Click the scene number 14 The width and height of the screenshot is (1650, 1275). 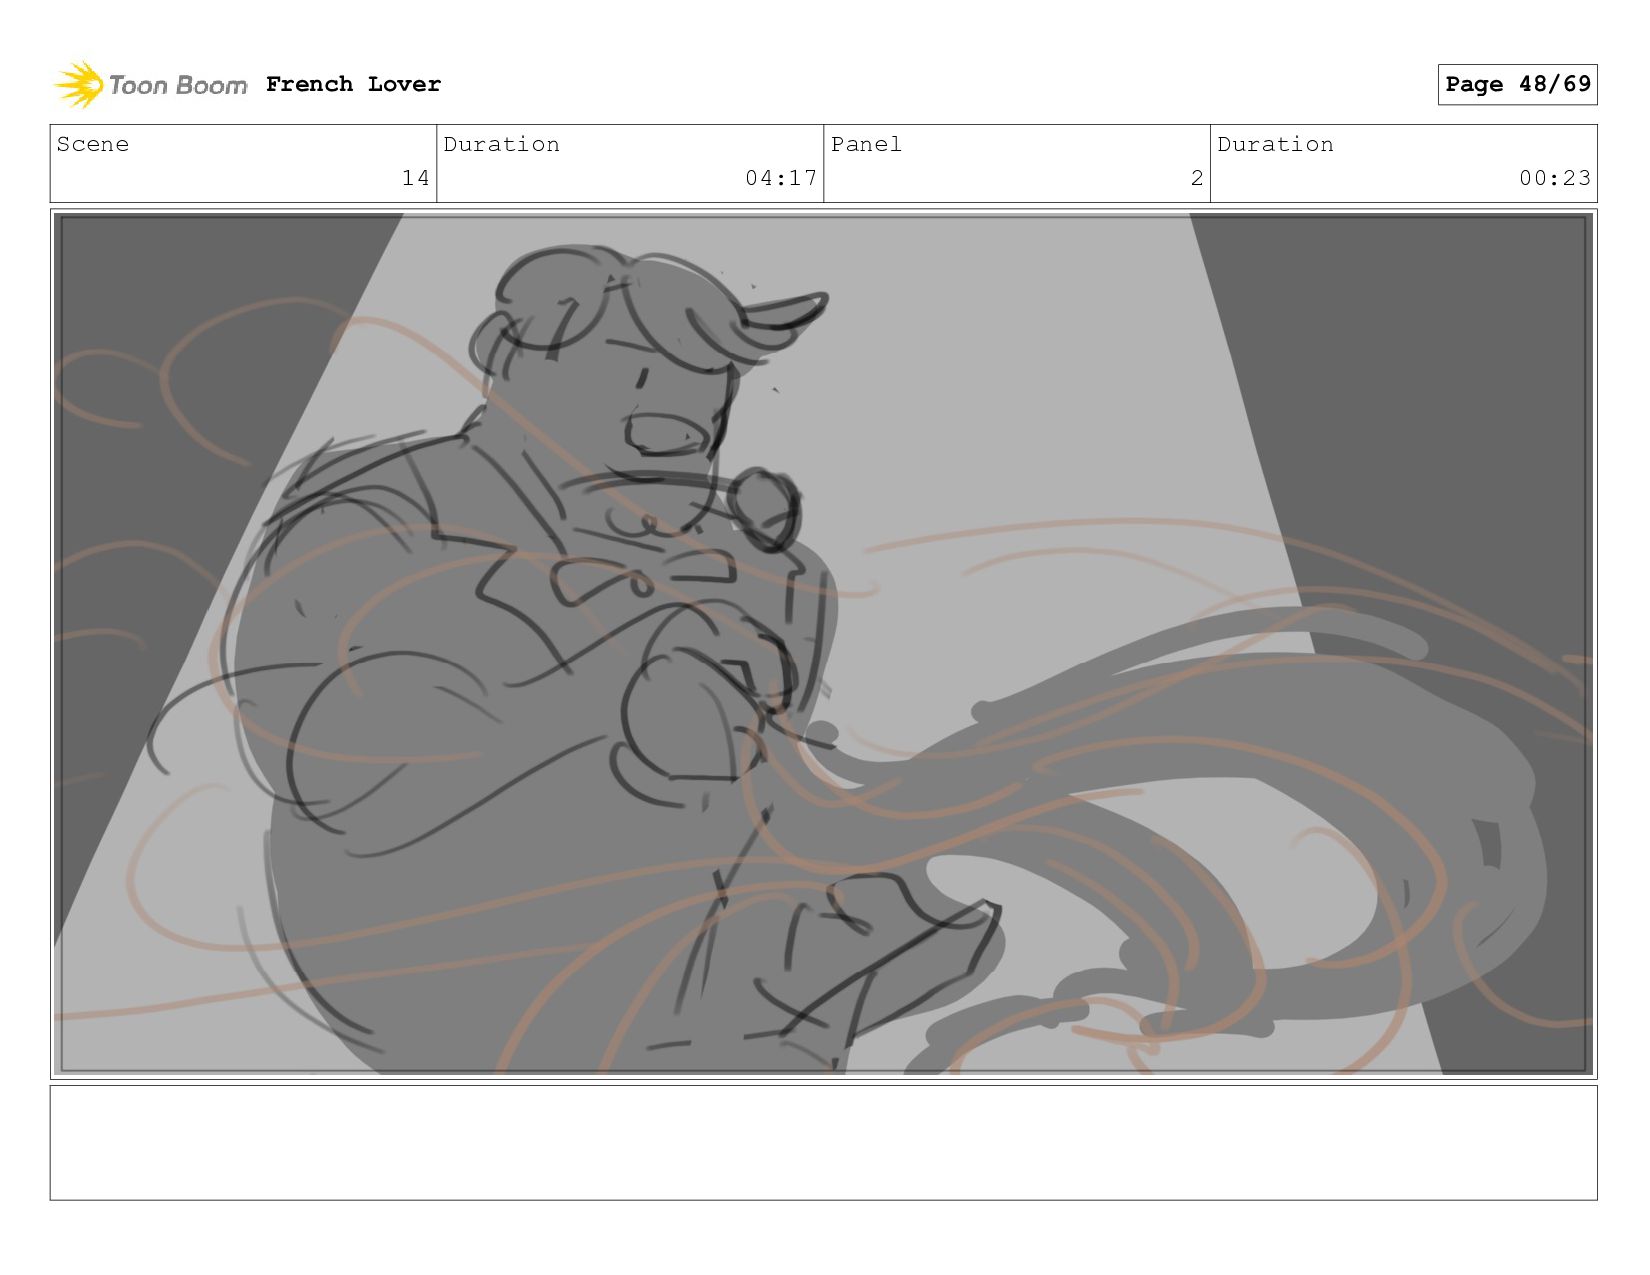pos(415,178)
